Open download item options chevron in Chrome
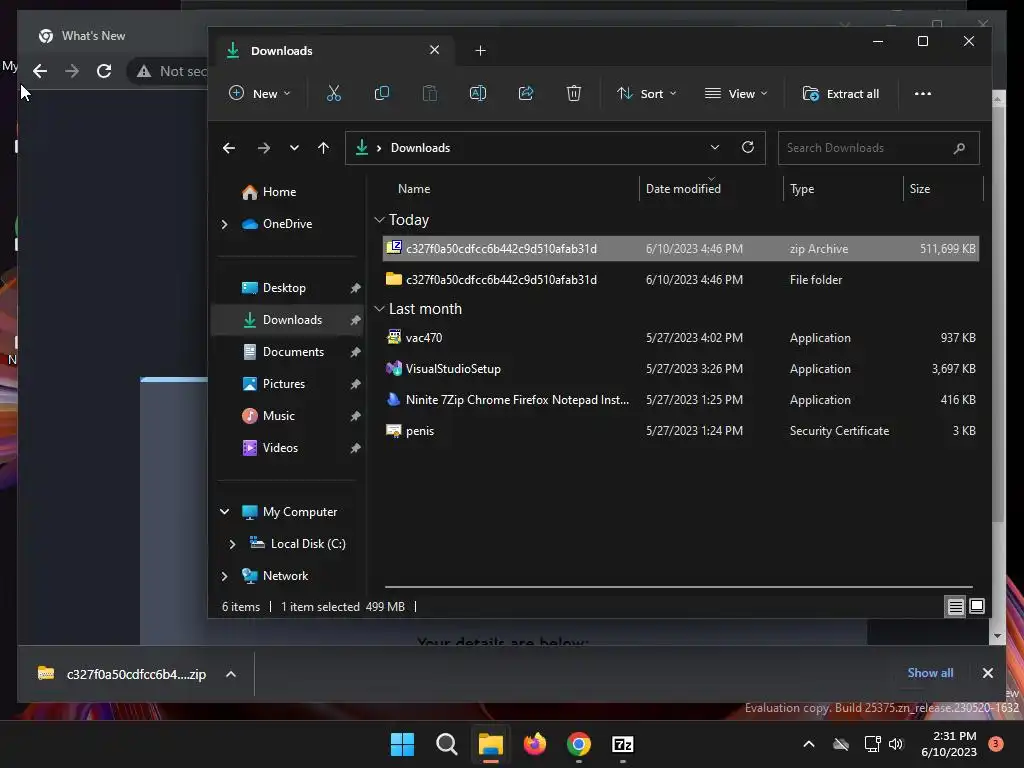 coord(231,674)
